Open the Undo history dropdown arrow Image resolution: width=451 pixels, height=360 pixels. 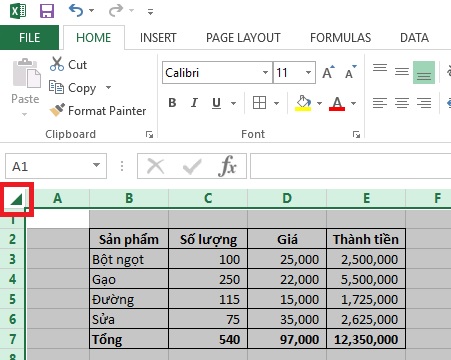pos(91,11)
